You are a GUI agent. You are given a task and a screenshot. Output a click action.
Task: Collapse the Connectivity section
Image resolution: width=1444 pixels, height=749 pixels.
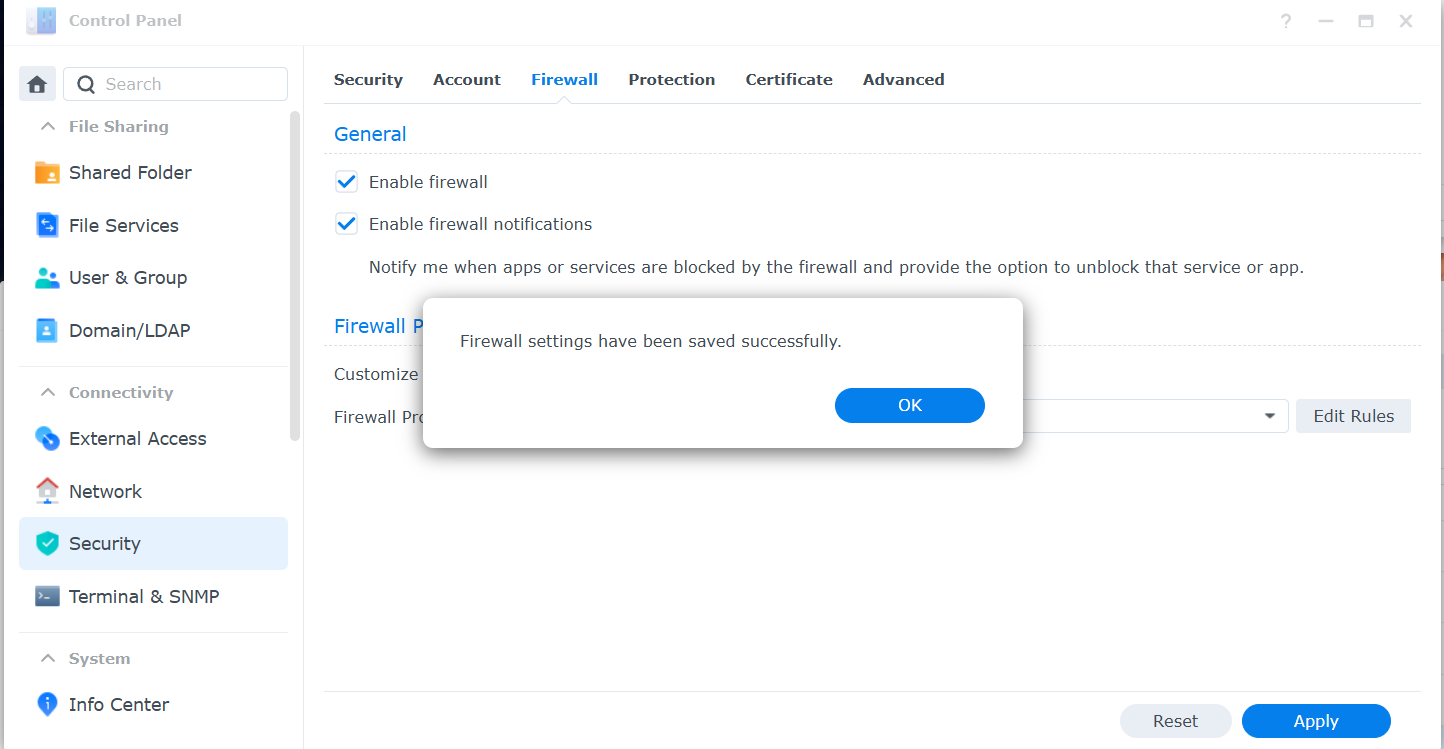47,392
